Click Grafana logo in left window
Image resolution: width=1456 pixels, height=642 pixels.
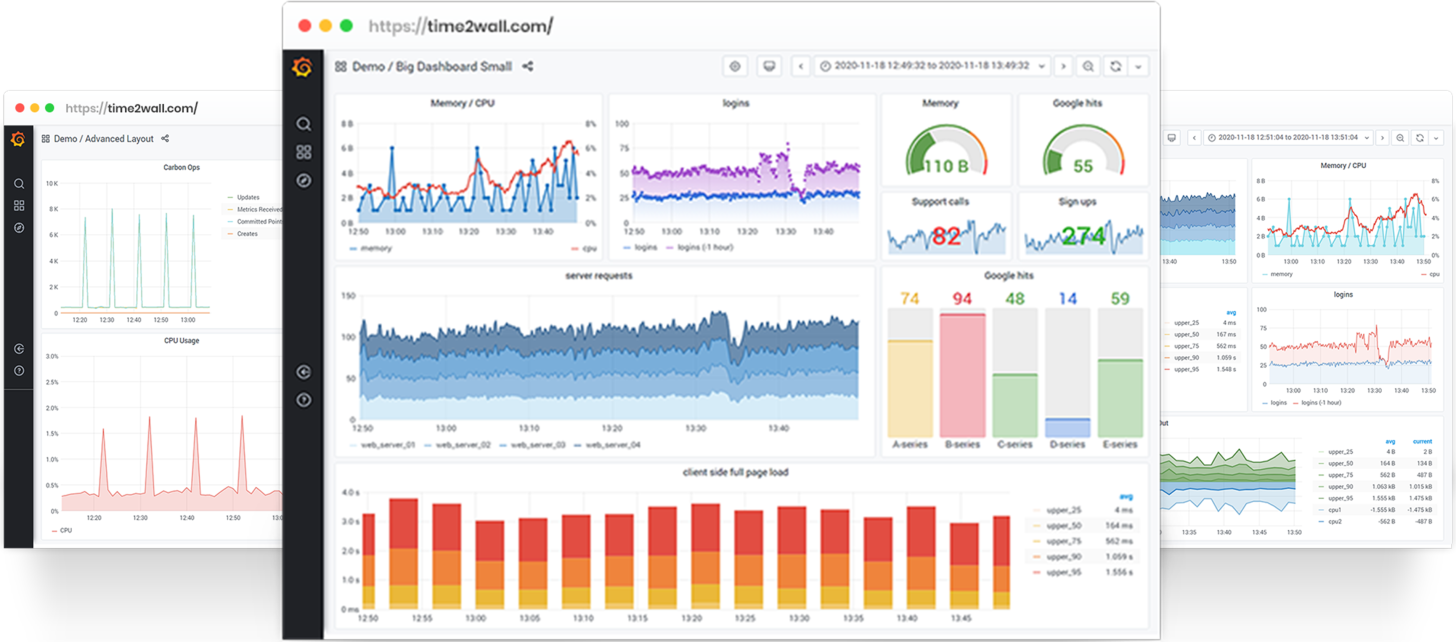point(18,139)
